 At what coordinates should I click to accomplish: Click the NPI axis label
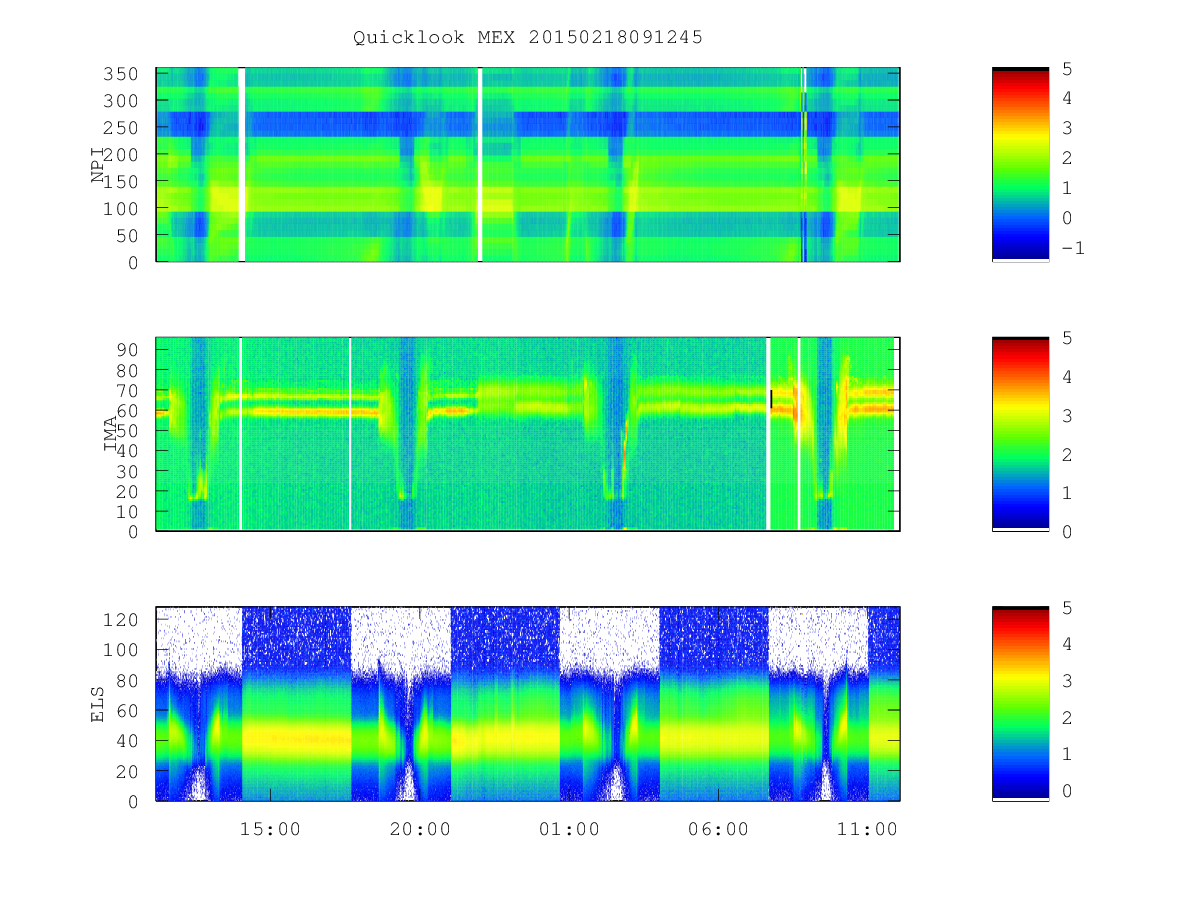pyautogui.click(x=98, y=165)
